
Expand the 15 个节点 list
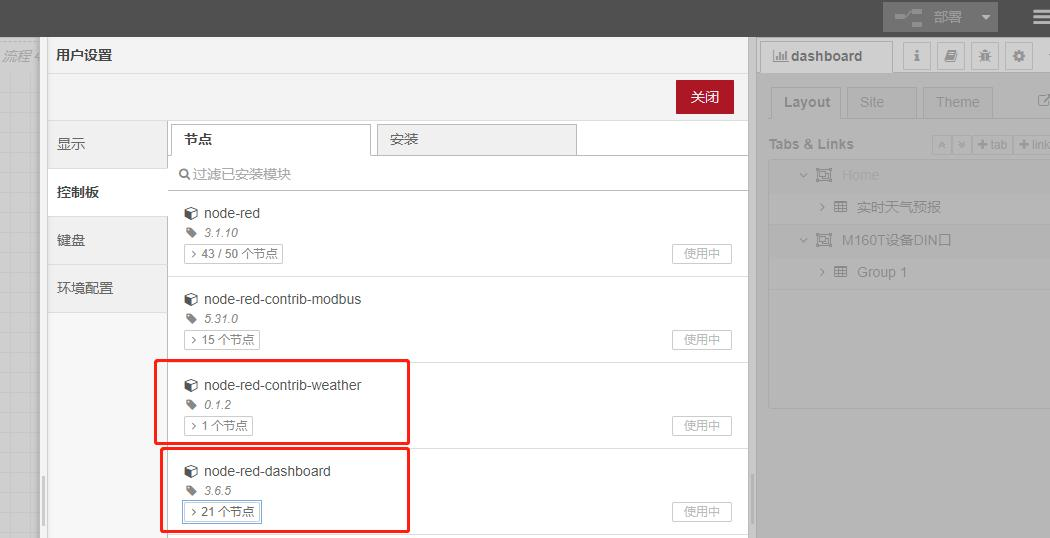click(222, 340)
